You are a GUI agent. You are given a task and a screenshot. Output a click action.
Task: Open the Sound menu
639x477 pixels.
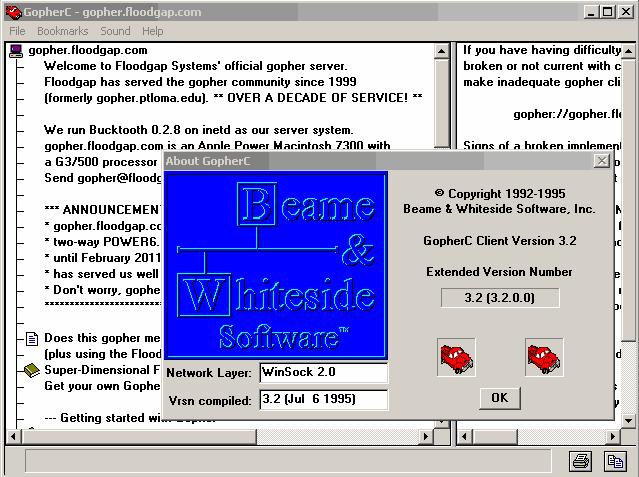click(x=115, y=31)
